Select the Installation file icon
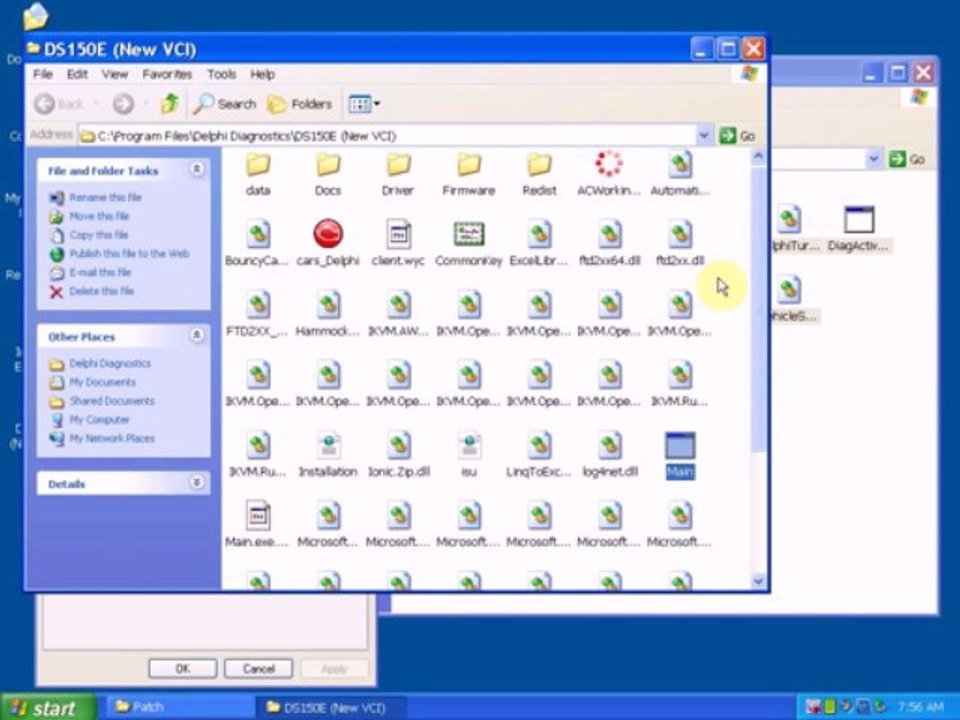This screenshot has height=720, width=960. click(x=328, y=454)
